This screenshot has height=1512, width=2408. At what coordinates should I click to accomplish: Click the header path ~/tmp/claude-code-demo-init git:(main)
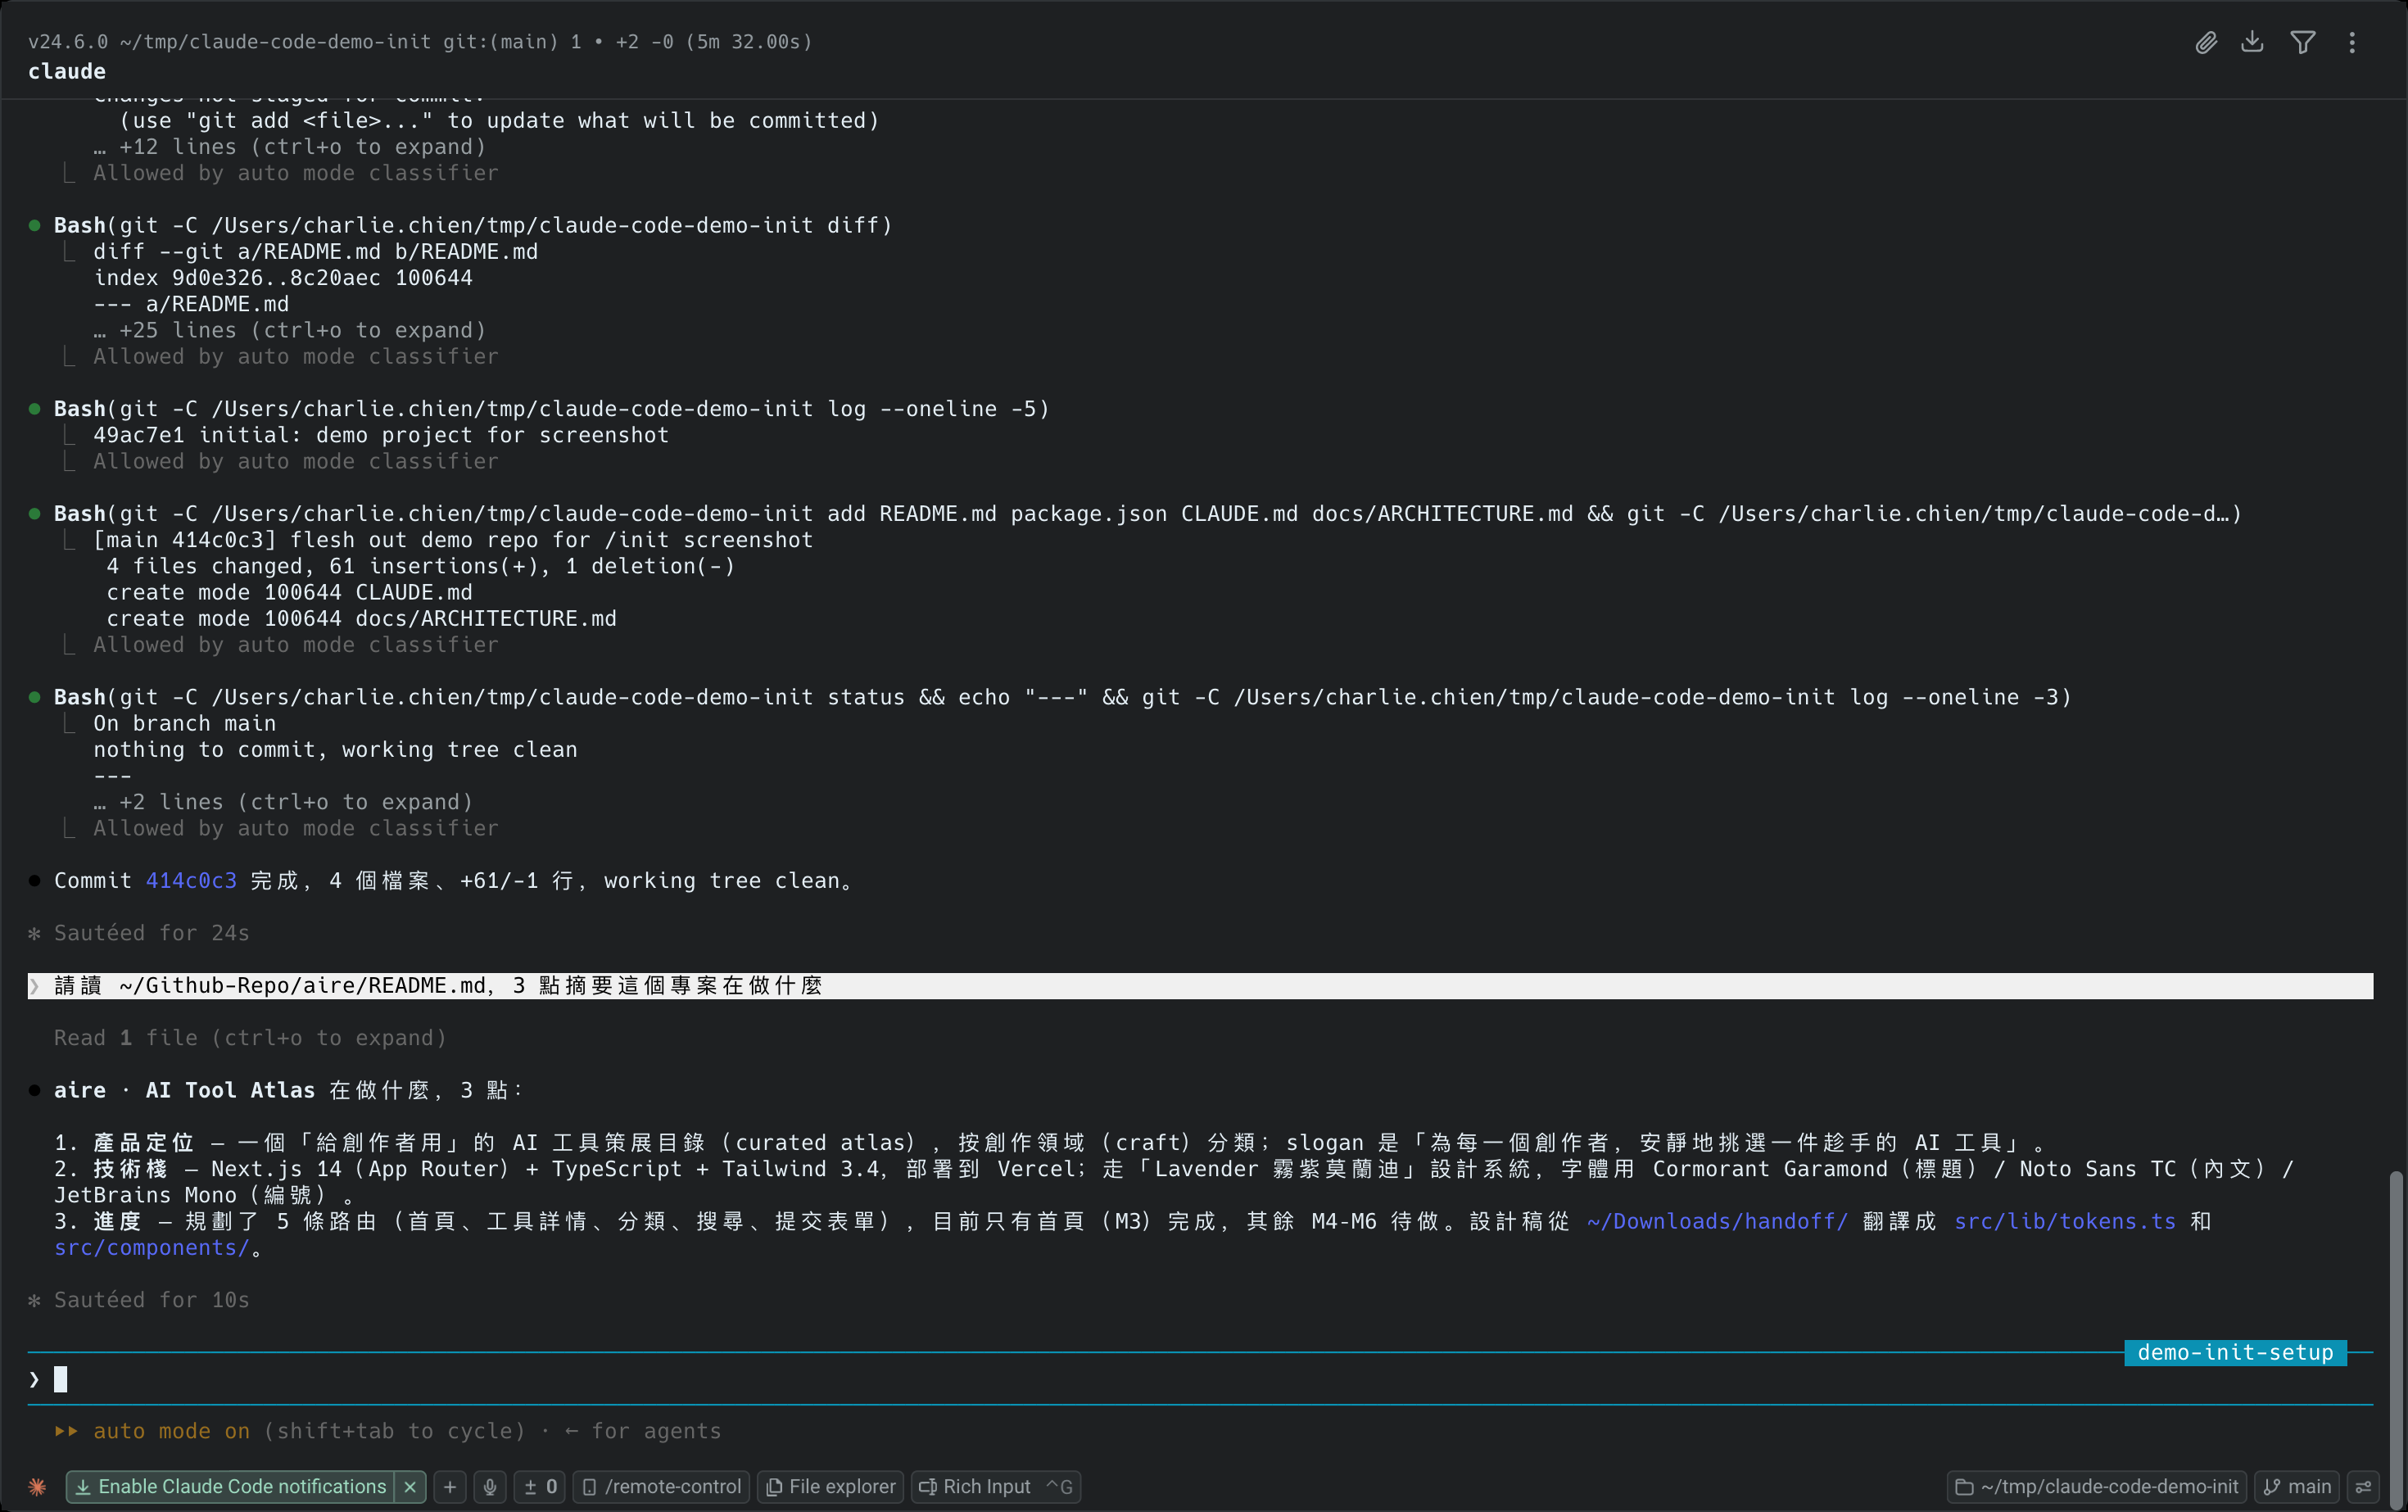coord(339,41)
